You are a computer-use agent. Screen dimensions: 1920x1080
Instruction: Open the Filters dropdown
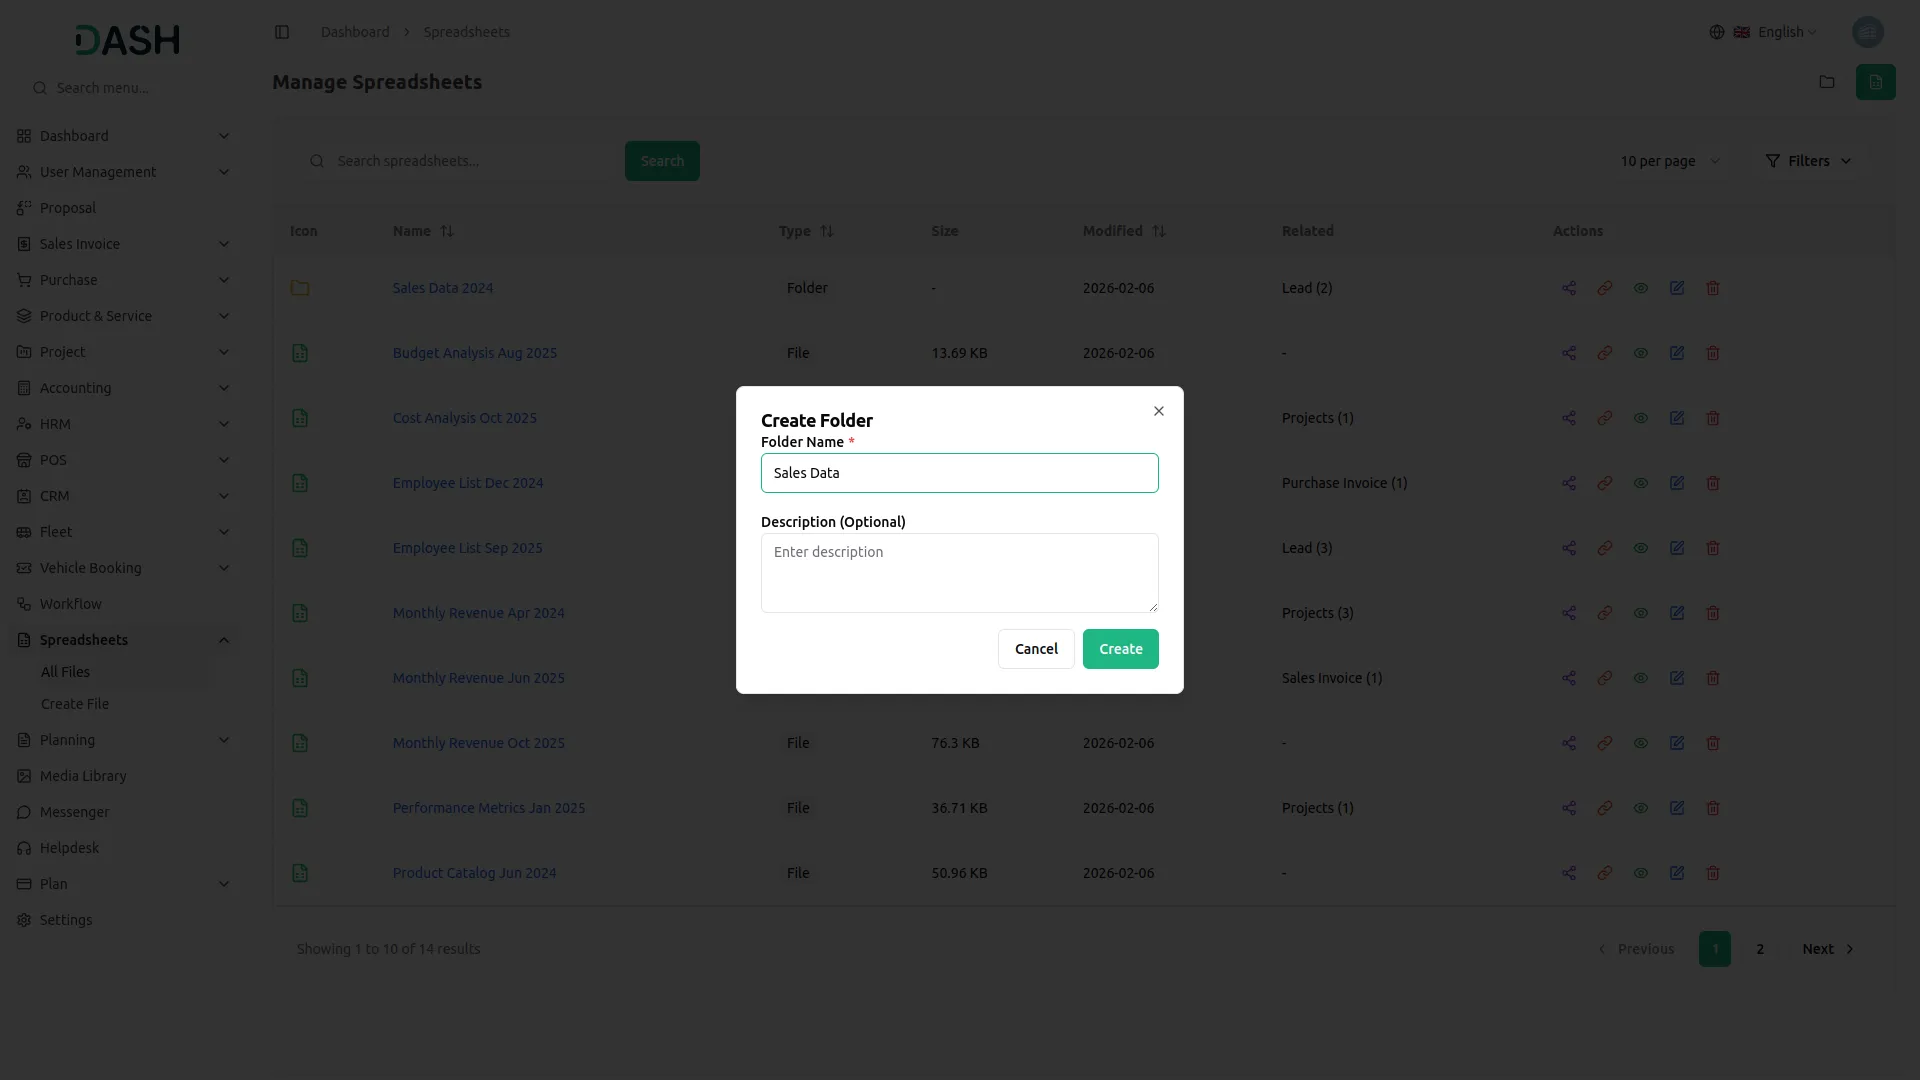[x=1808, y=161]
